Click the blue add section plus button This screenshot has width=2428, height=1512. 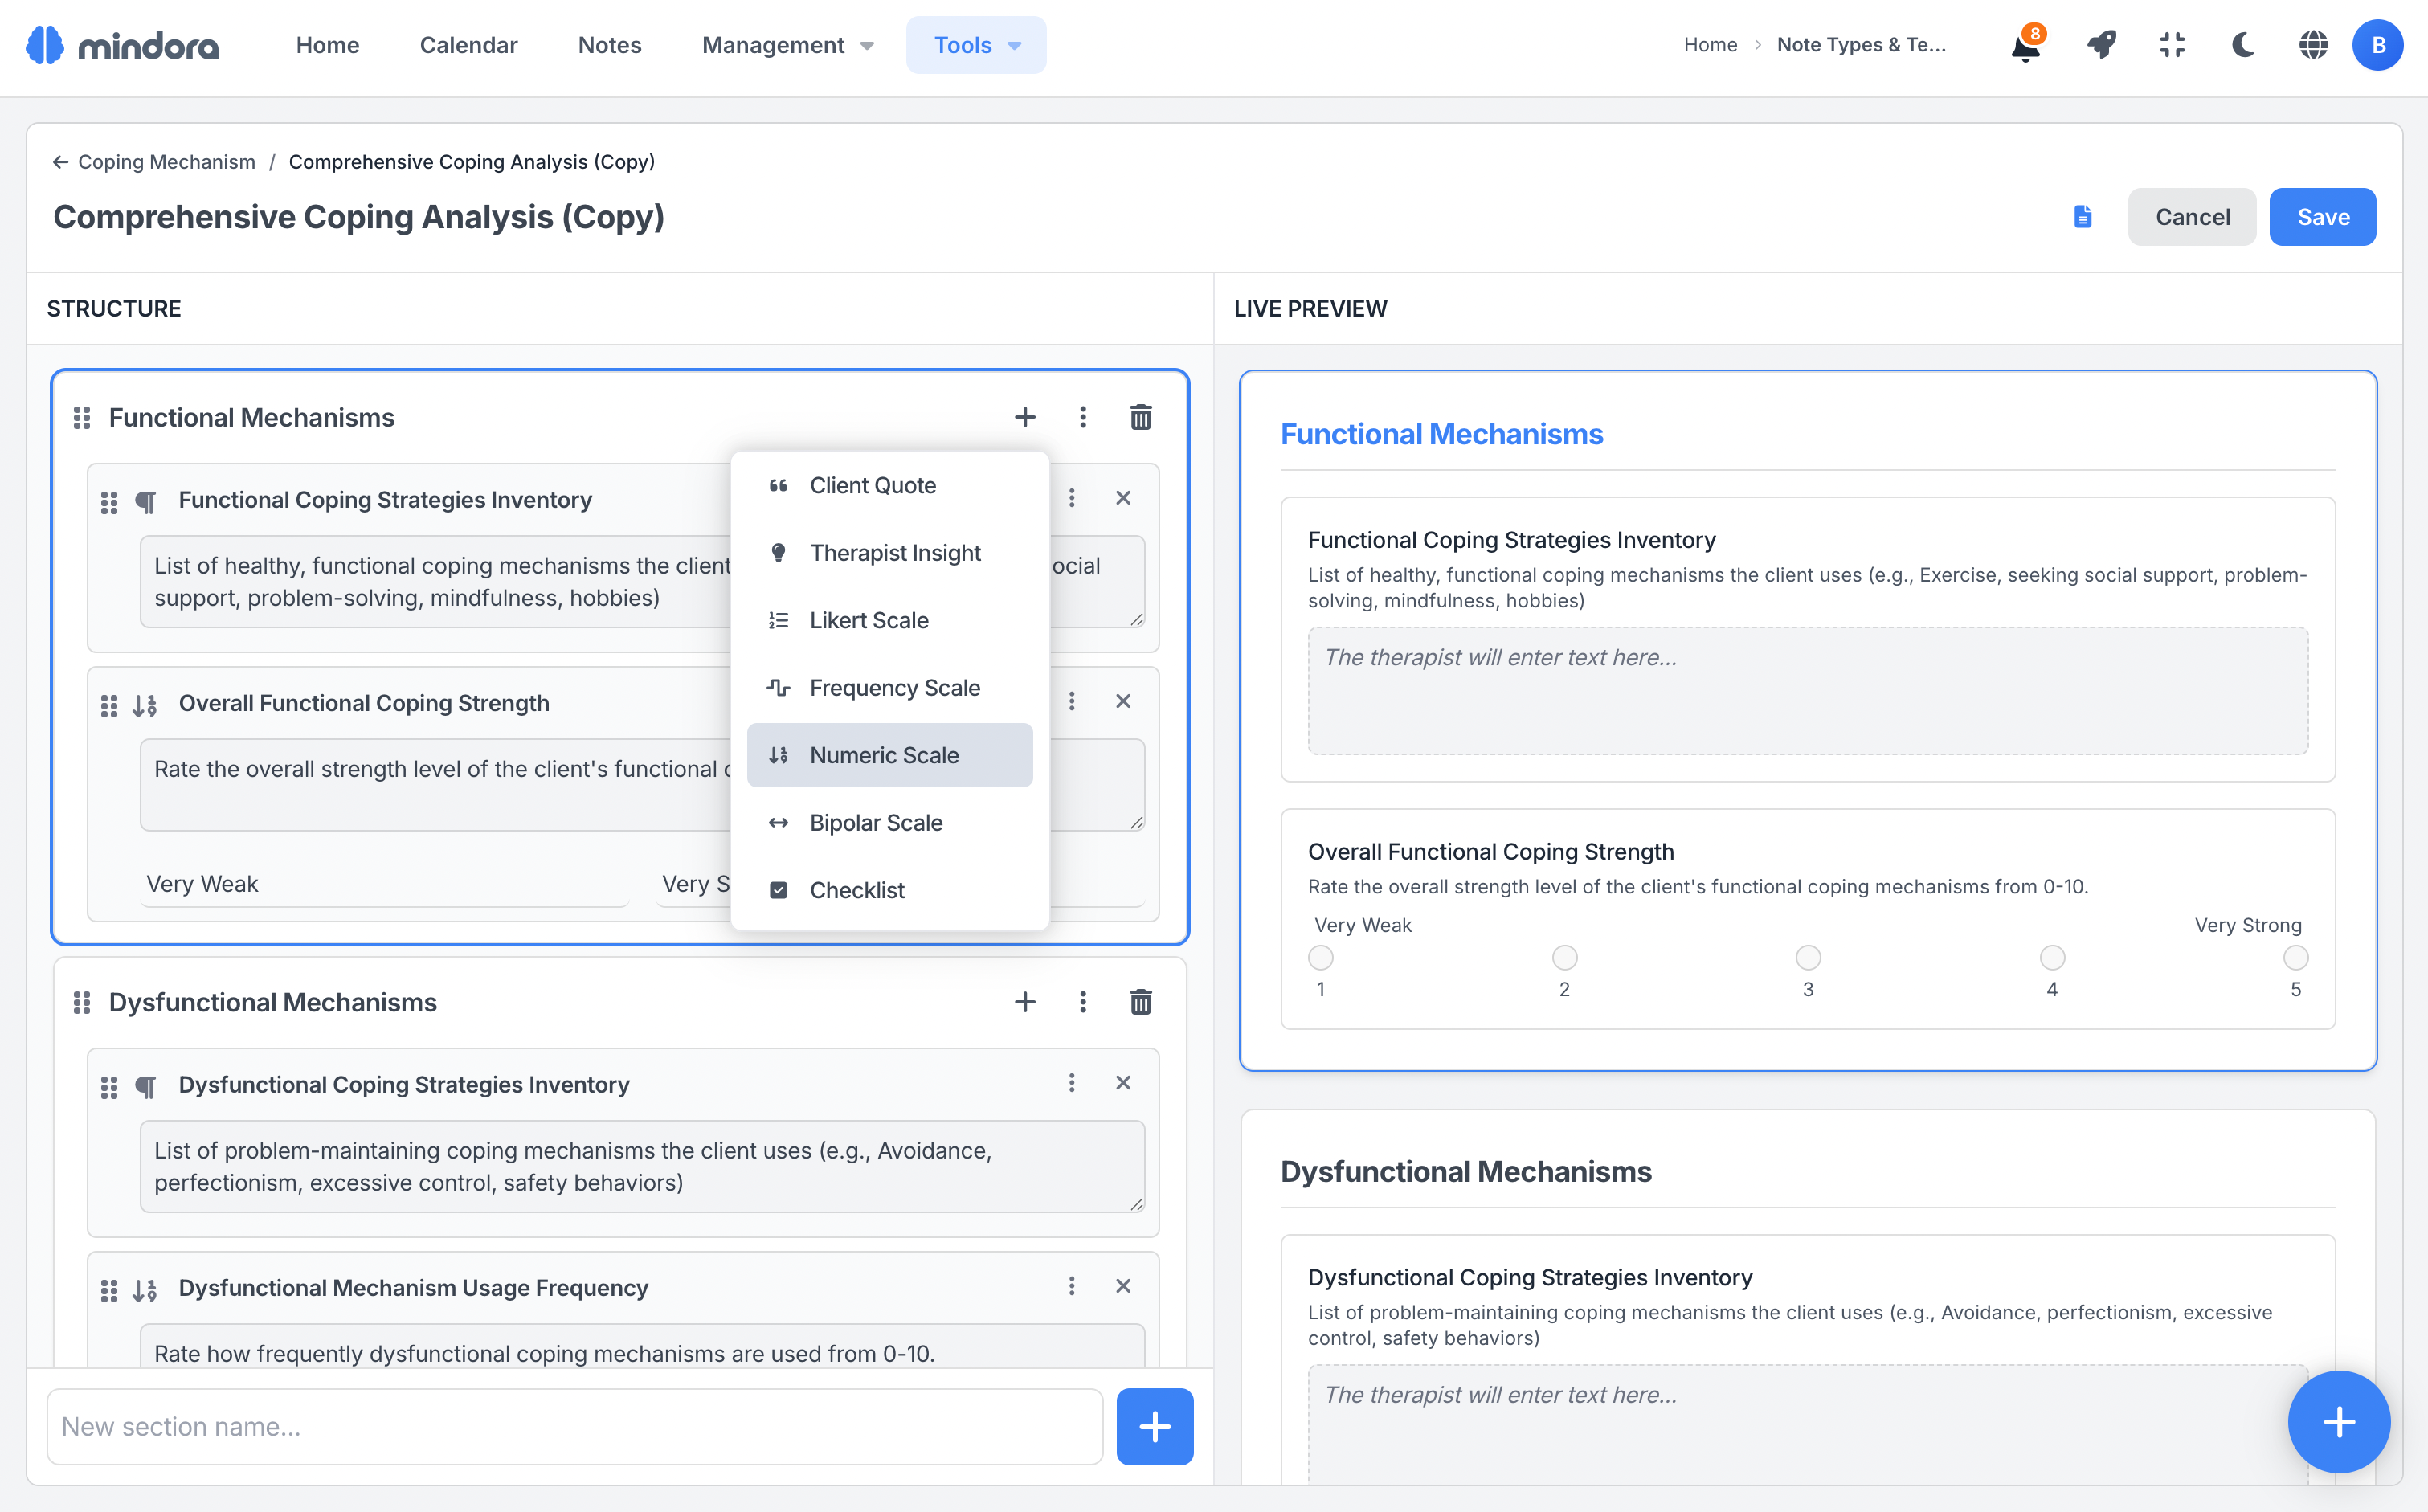[1155, 1426]
